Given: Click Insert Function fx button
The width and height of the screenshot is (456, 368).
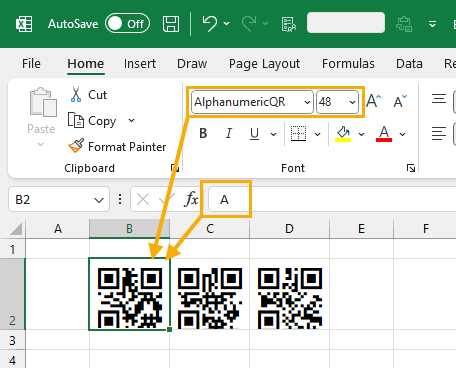Looking at the screenshot, I should [x=191, y=200].
